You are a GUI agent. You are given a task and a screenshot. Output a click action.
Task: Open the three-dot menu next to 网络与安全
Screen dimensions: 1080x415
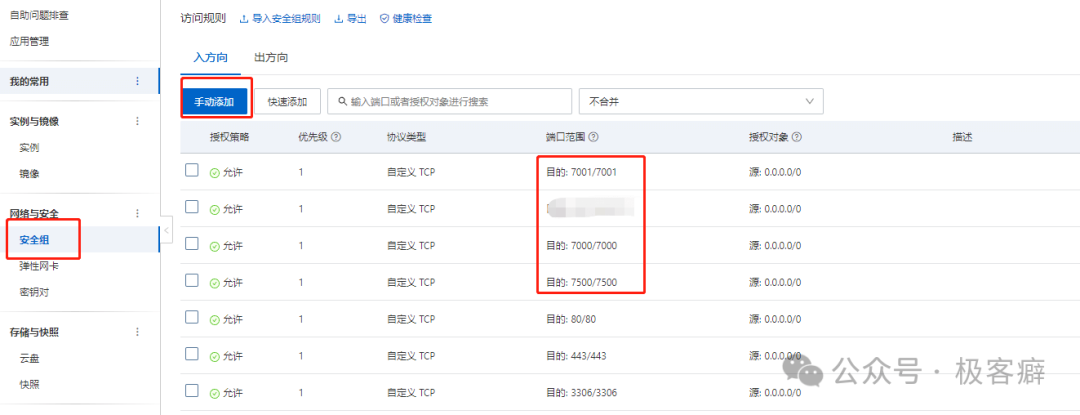pos(138,213)
